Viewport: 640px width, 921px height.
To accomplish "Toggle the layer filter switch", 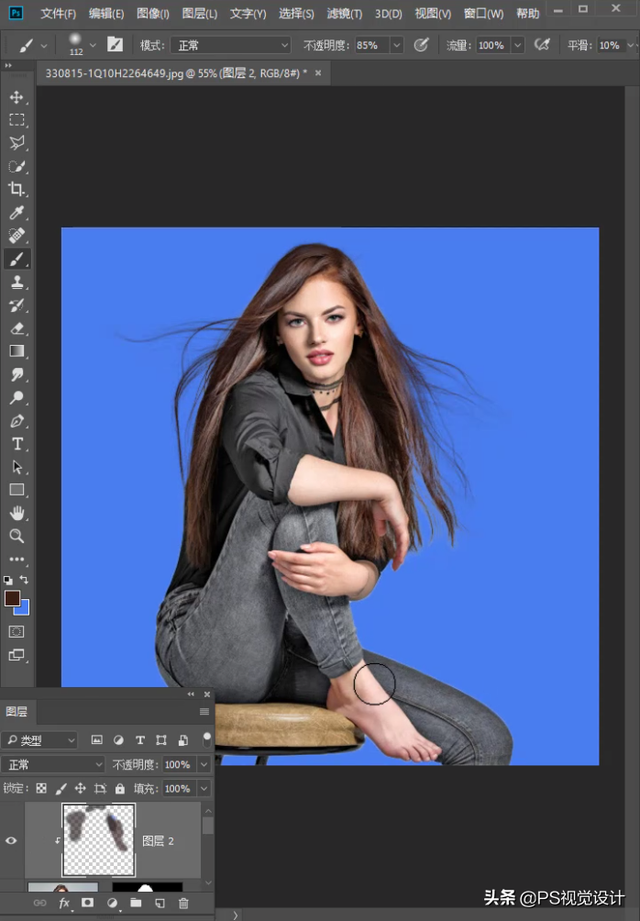I will coord(207,740).
